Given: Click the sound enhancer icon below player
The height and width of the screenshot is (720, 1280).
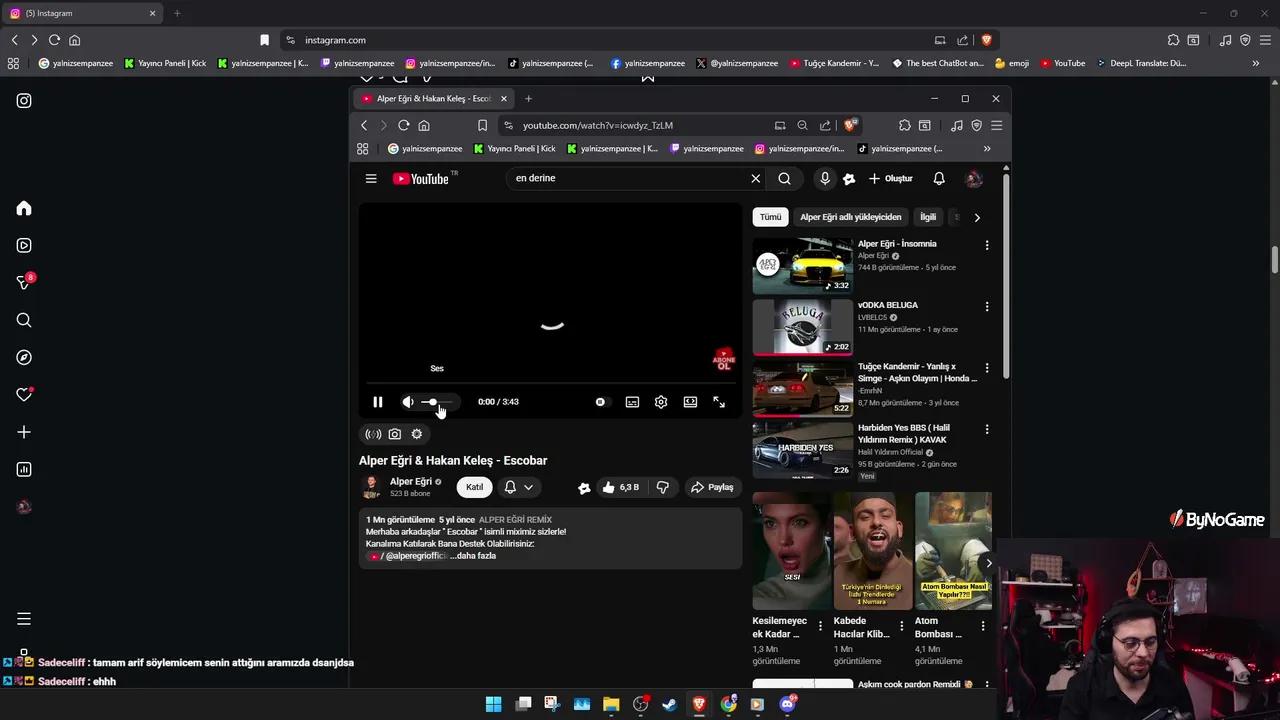Looking at the screenshot, I should (x=373, y=434).
